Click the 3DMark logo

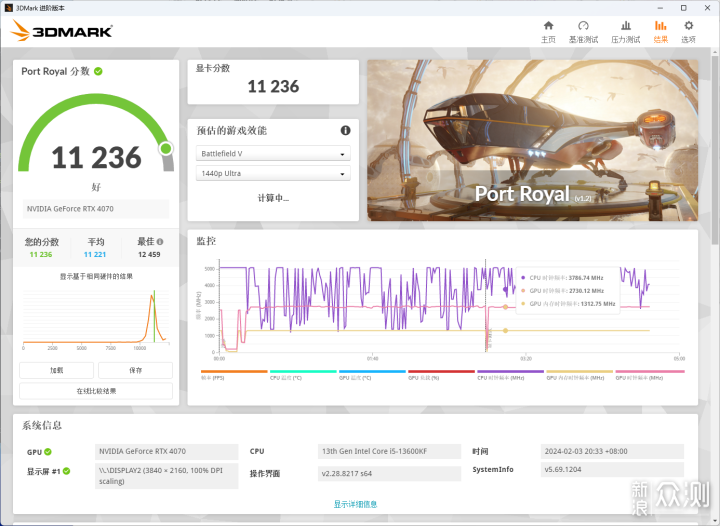[x=62, y=31]
